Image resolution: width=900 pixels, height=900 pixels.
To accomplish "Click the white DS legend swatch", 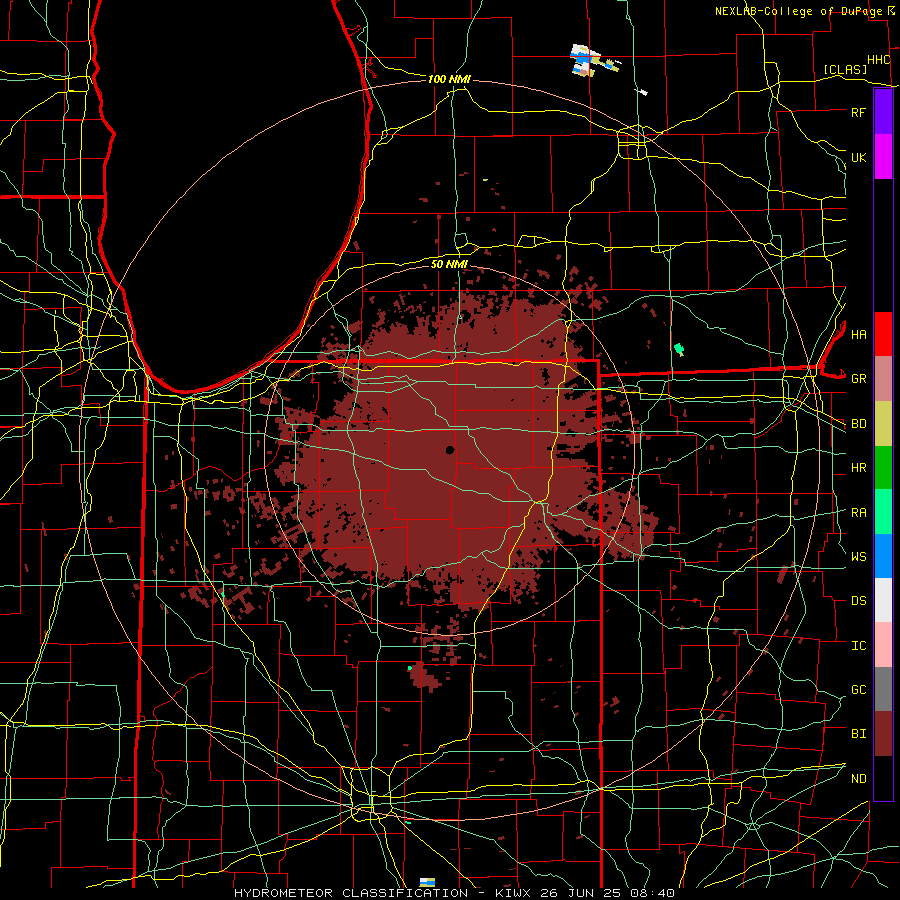I will point(883,600).
